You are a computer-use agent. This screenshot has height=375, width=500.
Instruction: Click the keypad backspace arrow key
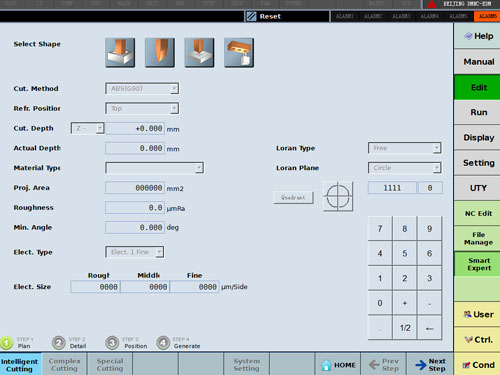coord(430,328)
